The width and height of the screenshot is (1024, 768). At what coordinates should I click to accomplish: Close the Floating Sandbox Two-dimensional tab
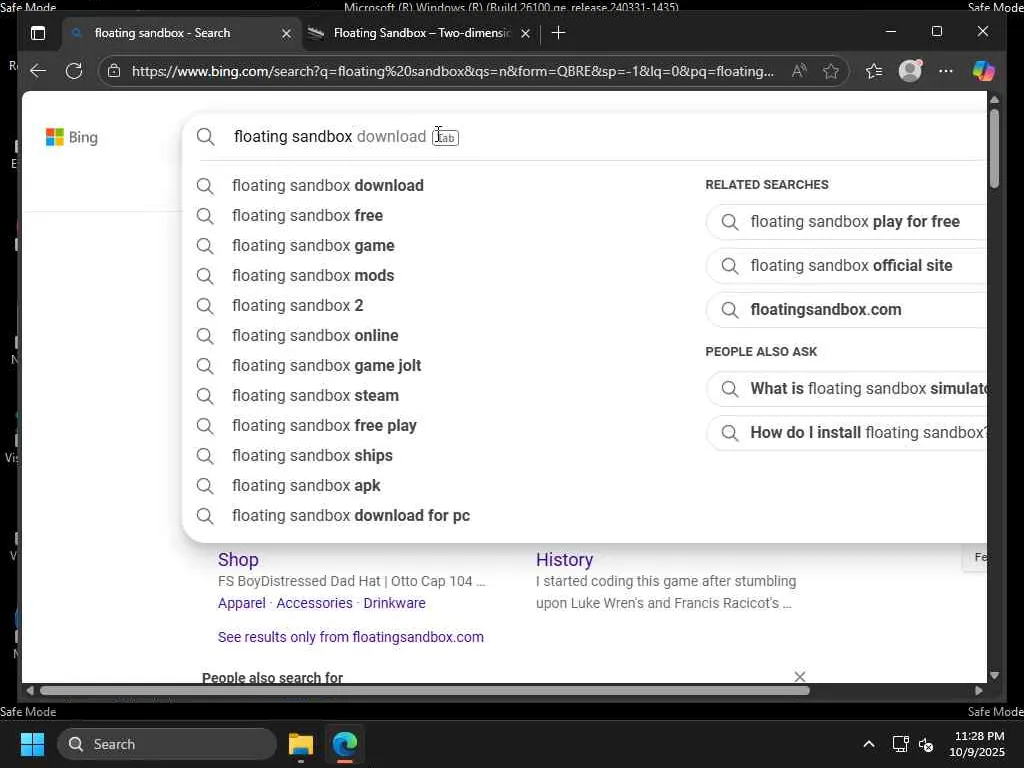525,33
